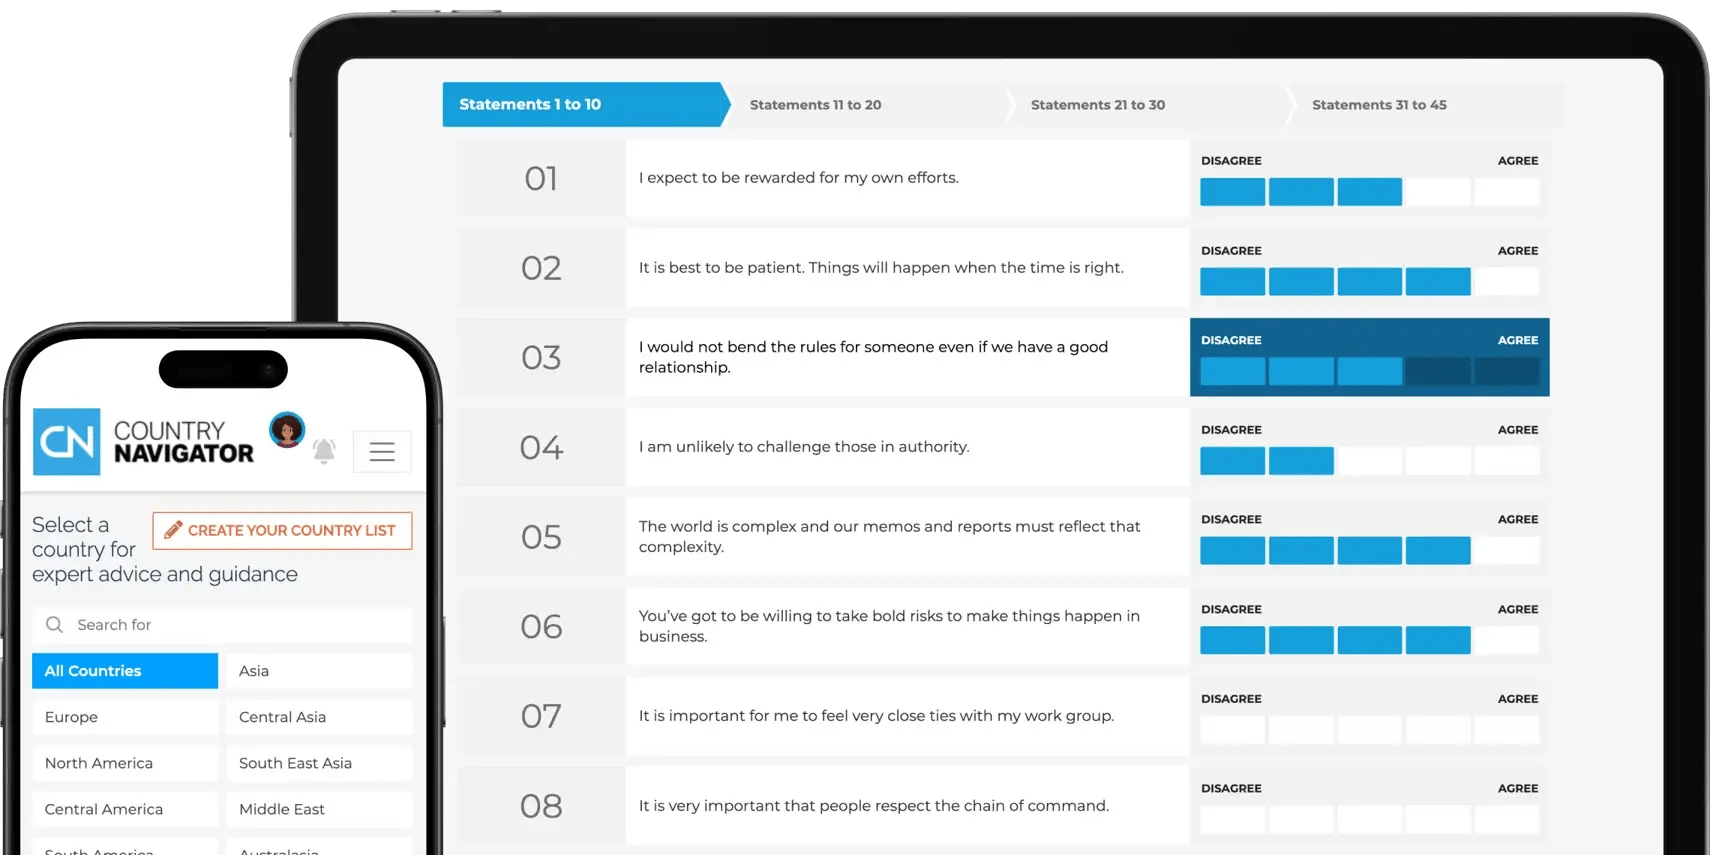Click Create Your Country List button
The width and height of the screenshot is (1710, 855).
pyautogui.click(x=282, y=531)
